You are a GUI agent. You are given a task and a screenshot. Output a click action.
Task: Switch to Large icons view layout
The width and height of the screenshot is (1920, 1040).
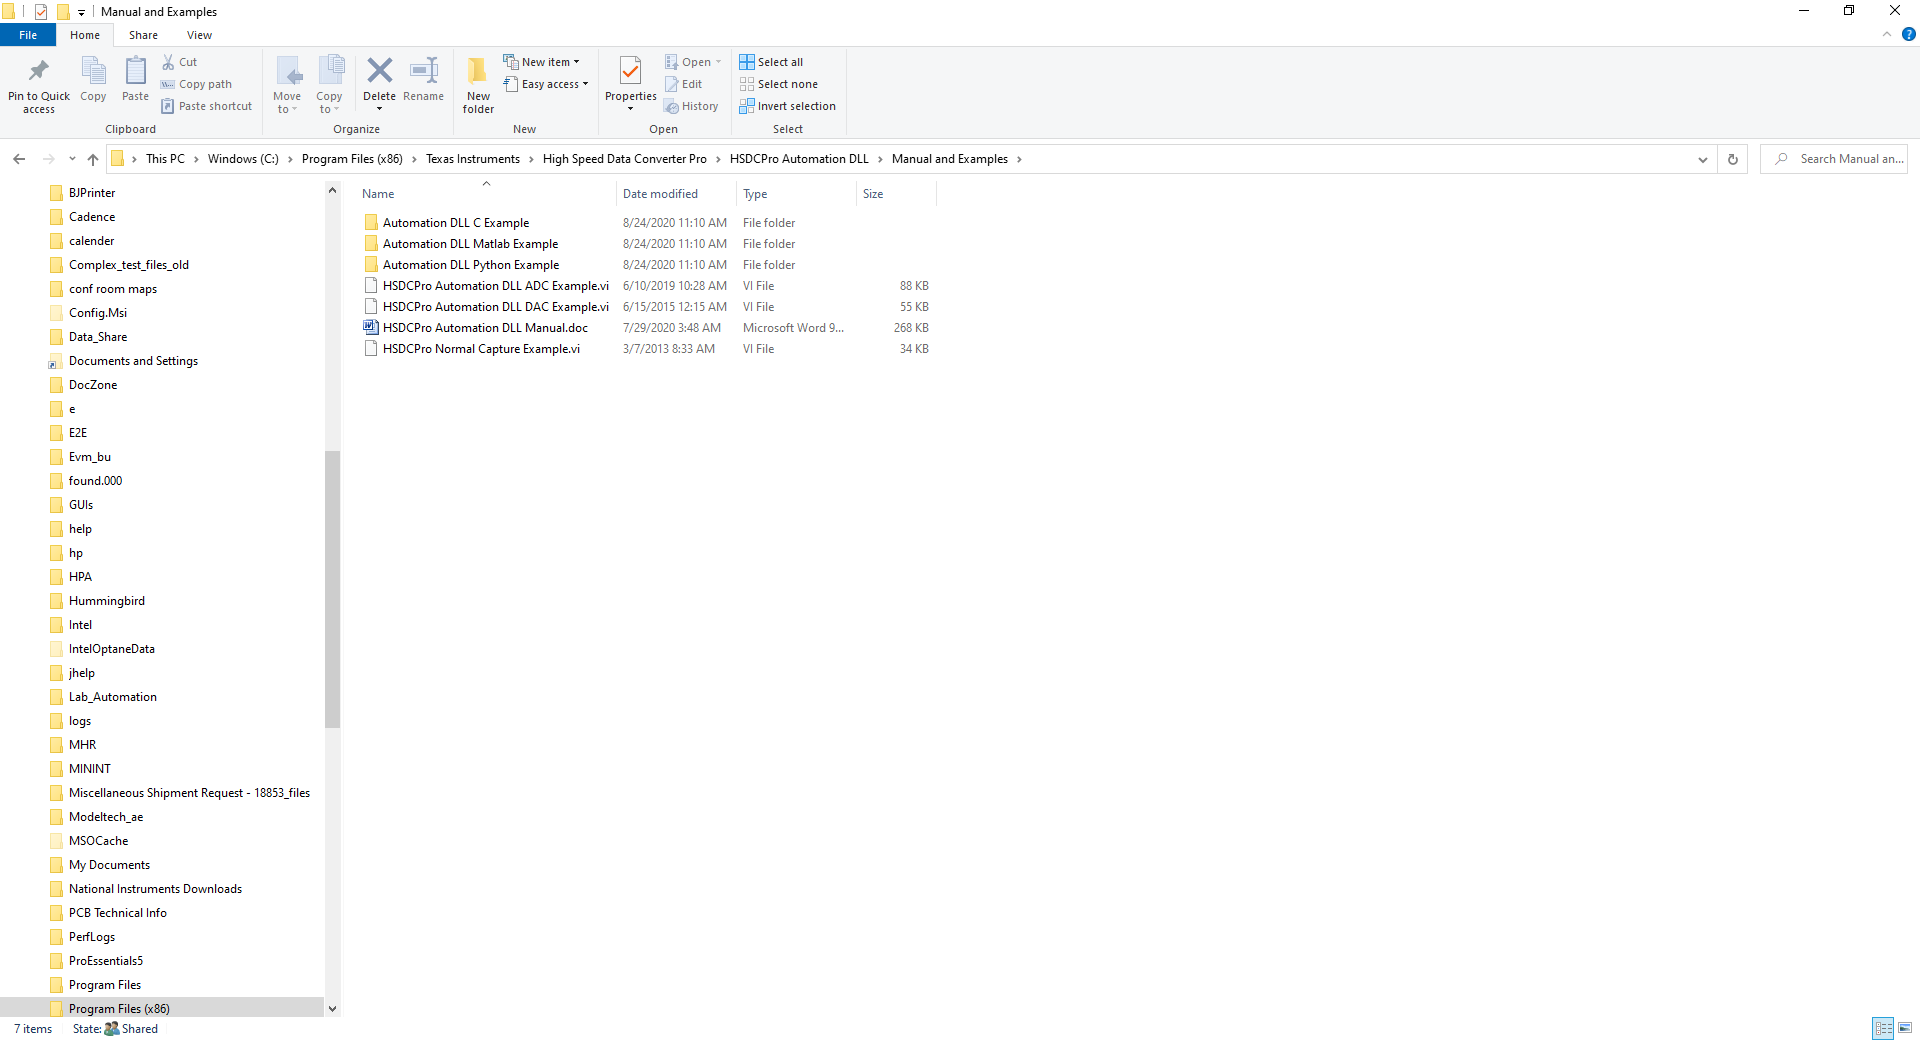pyautogui.click(x=1905, y=1028)
